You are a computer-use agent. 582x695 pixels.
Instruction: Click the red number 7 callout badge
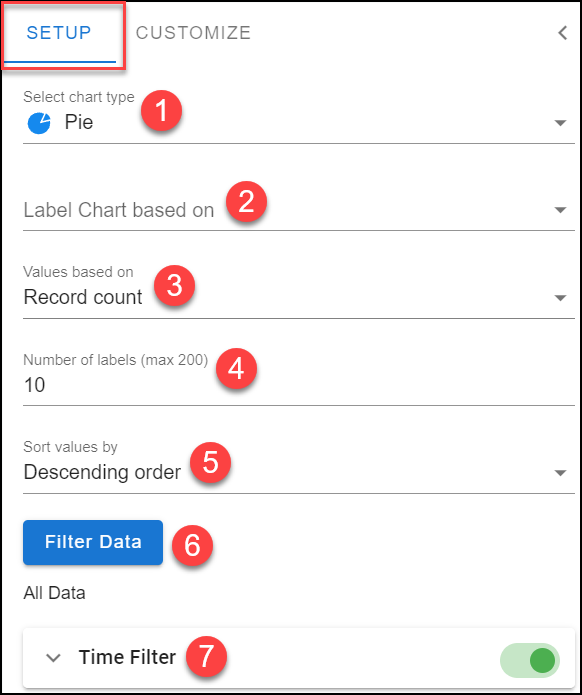(206, 656)
